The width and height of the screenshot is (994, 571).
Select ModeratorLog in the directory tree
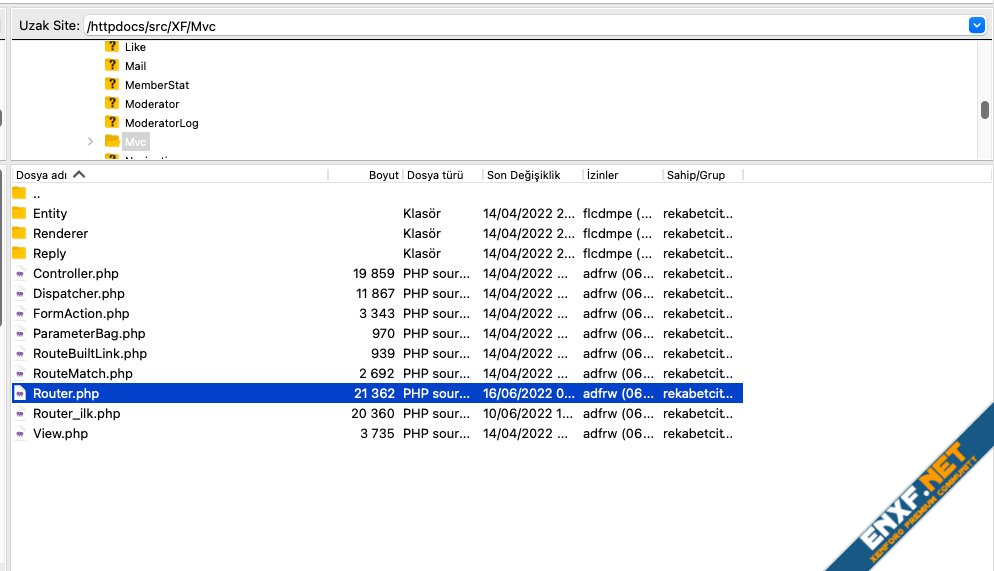coord(161,123)
